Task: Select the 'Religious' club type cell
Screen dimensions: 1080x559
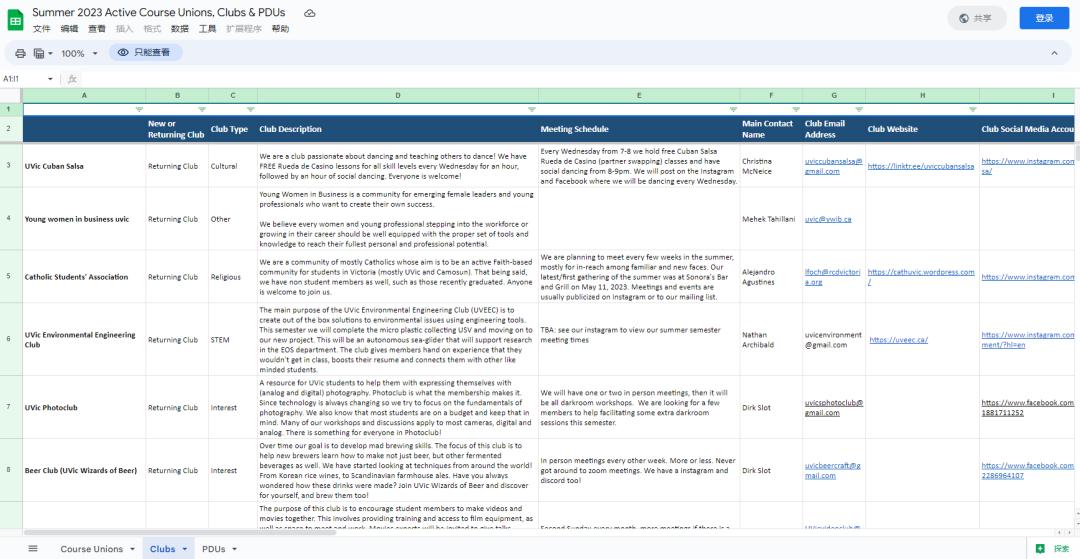Action: pos(233,277)
